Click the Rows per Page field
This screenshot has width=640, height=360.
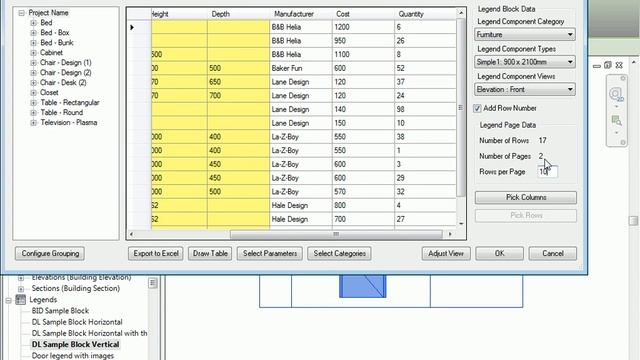[x=547, y=172]
